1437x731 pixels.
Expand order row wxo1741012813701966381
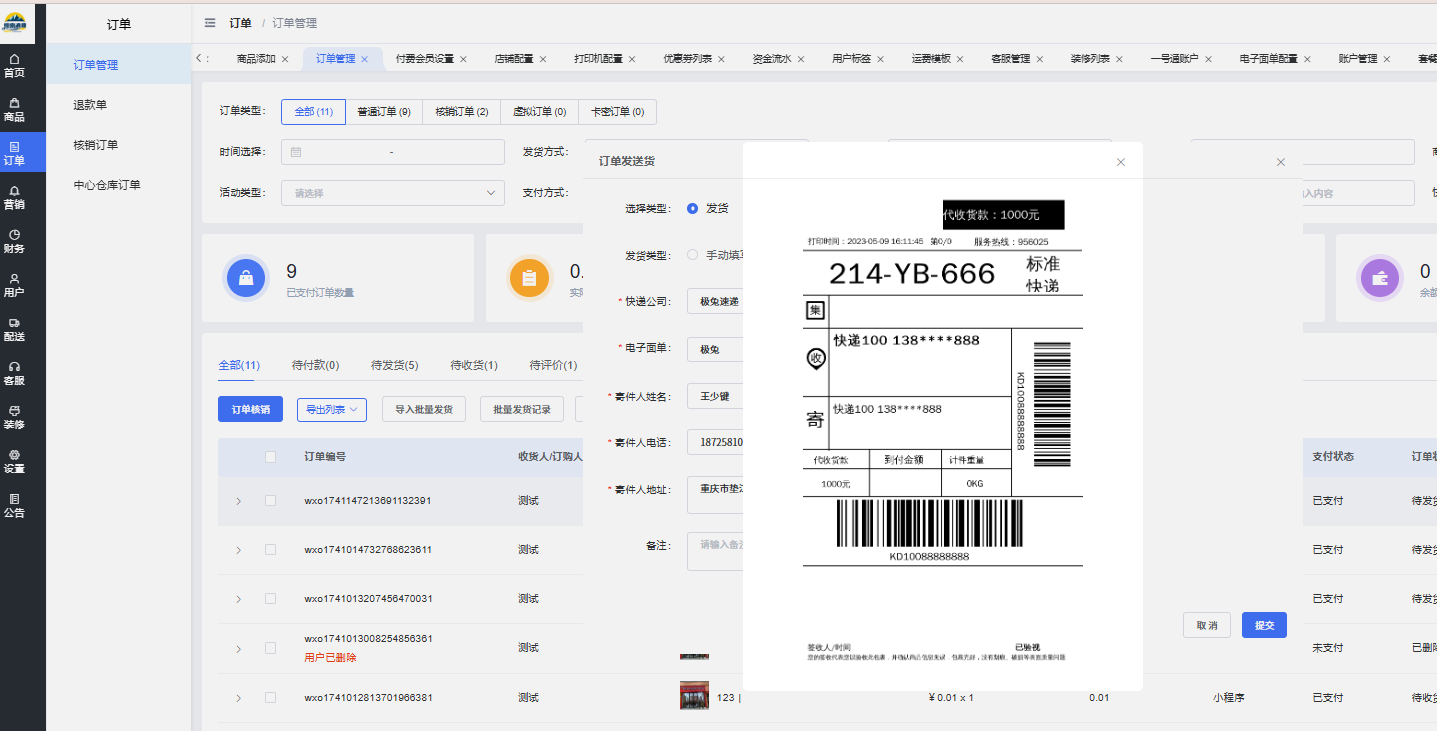(x=238, y=698)
